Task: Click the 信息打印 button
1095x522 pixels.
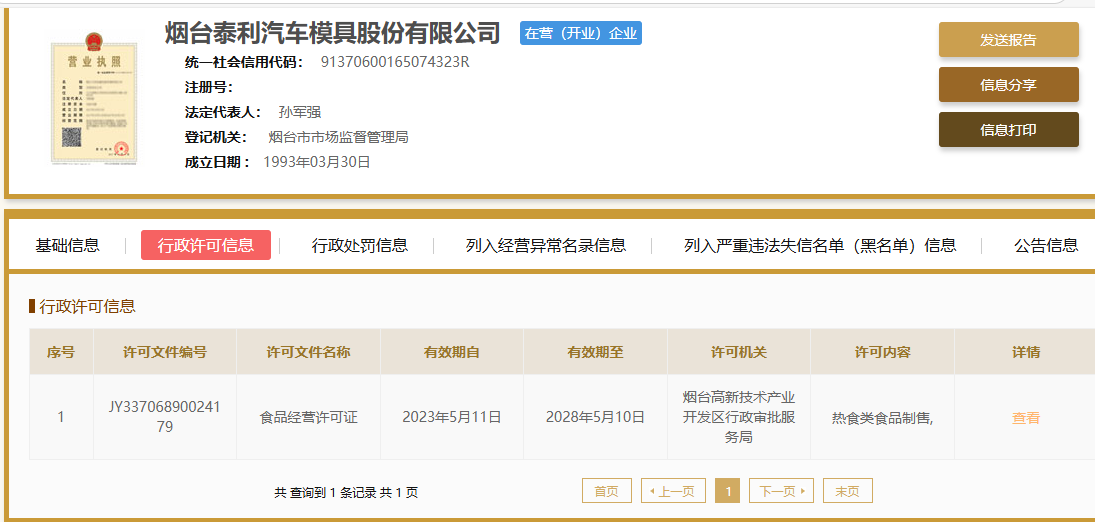Action: coord(1008,129)
